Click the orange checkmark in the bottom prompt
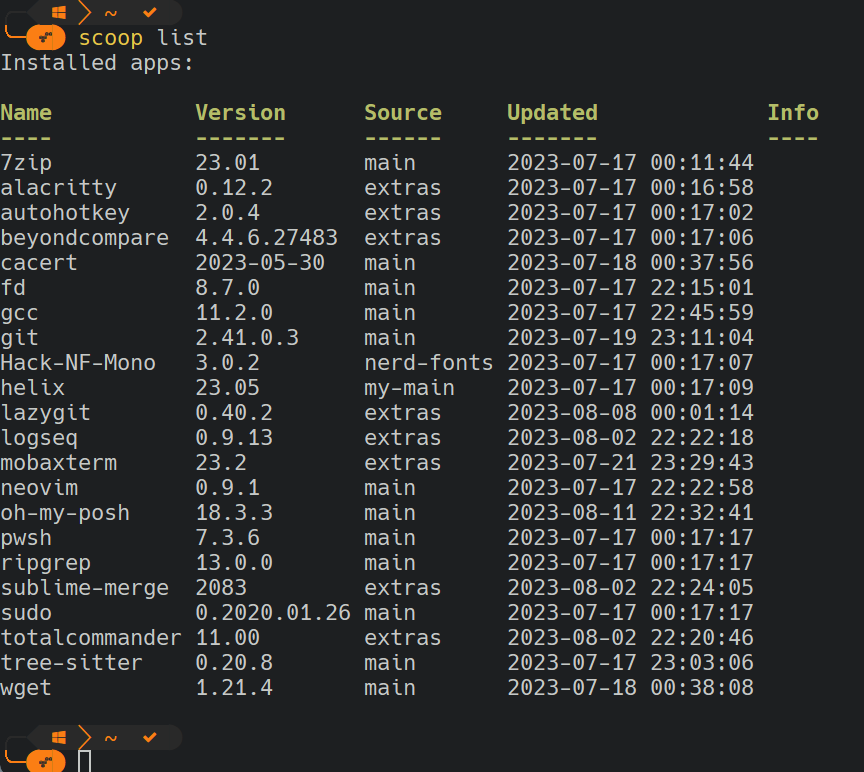This screenshot has height=772, width=864. [x=149, y=737]
